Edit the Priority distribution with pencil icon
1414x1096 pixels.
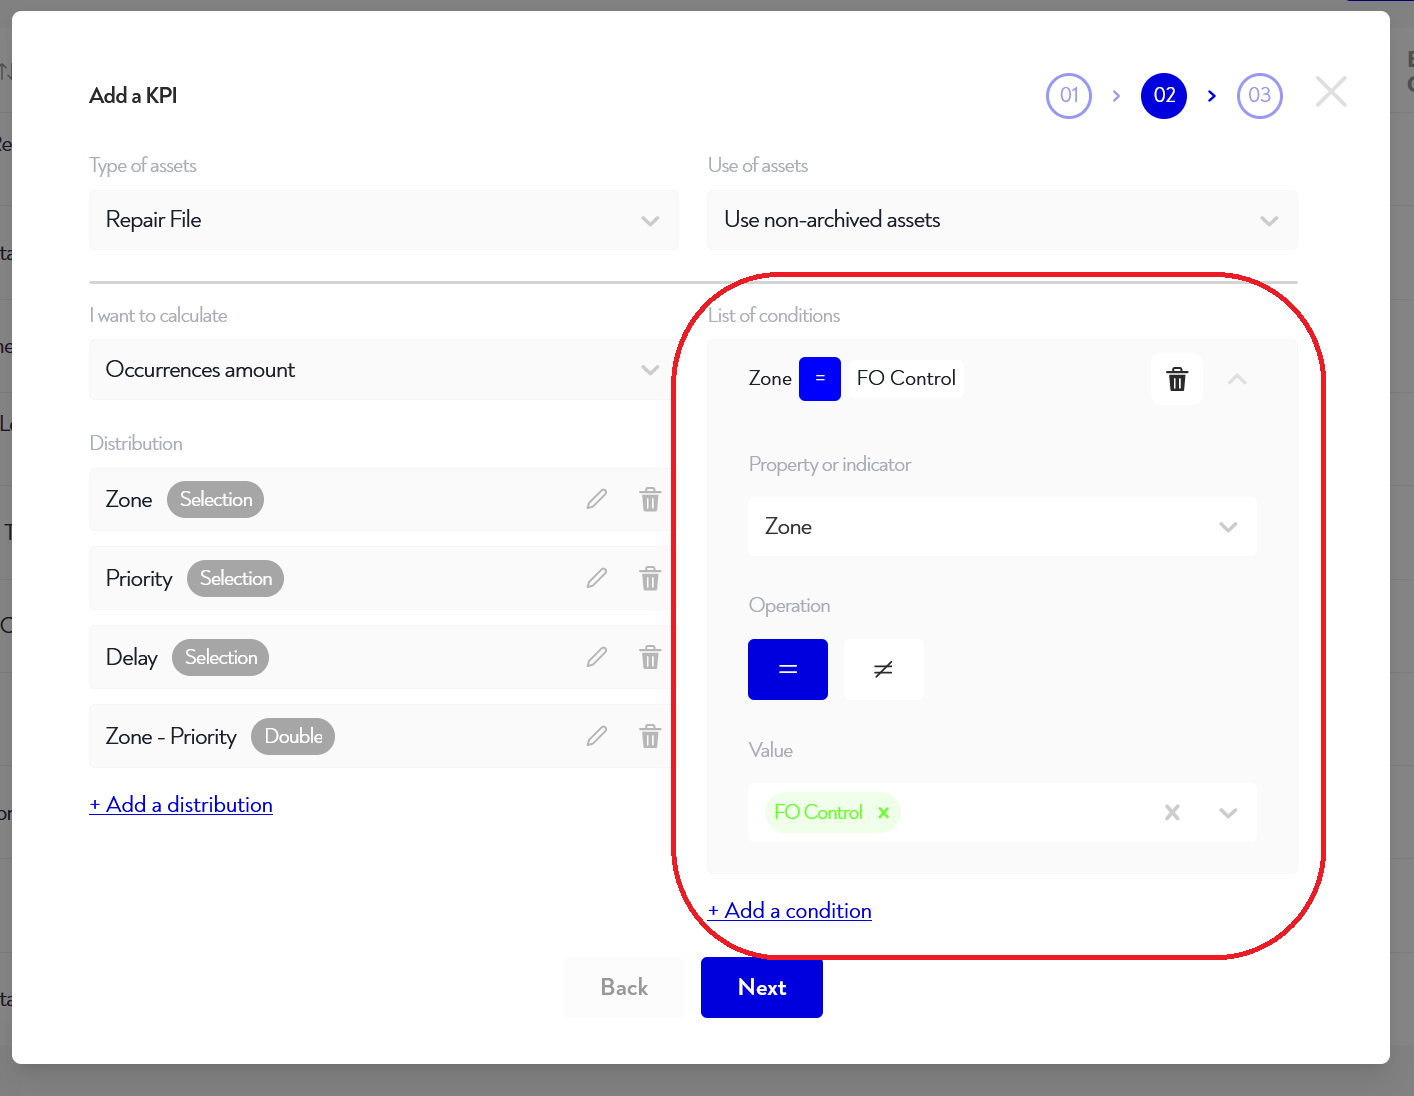click(x=597, y=578)
